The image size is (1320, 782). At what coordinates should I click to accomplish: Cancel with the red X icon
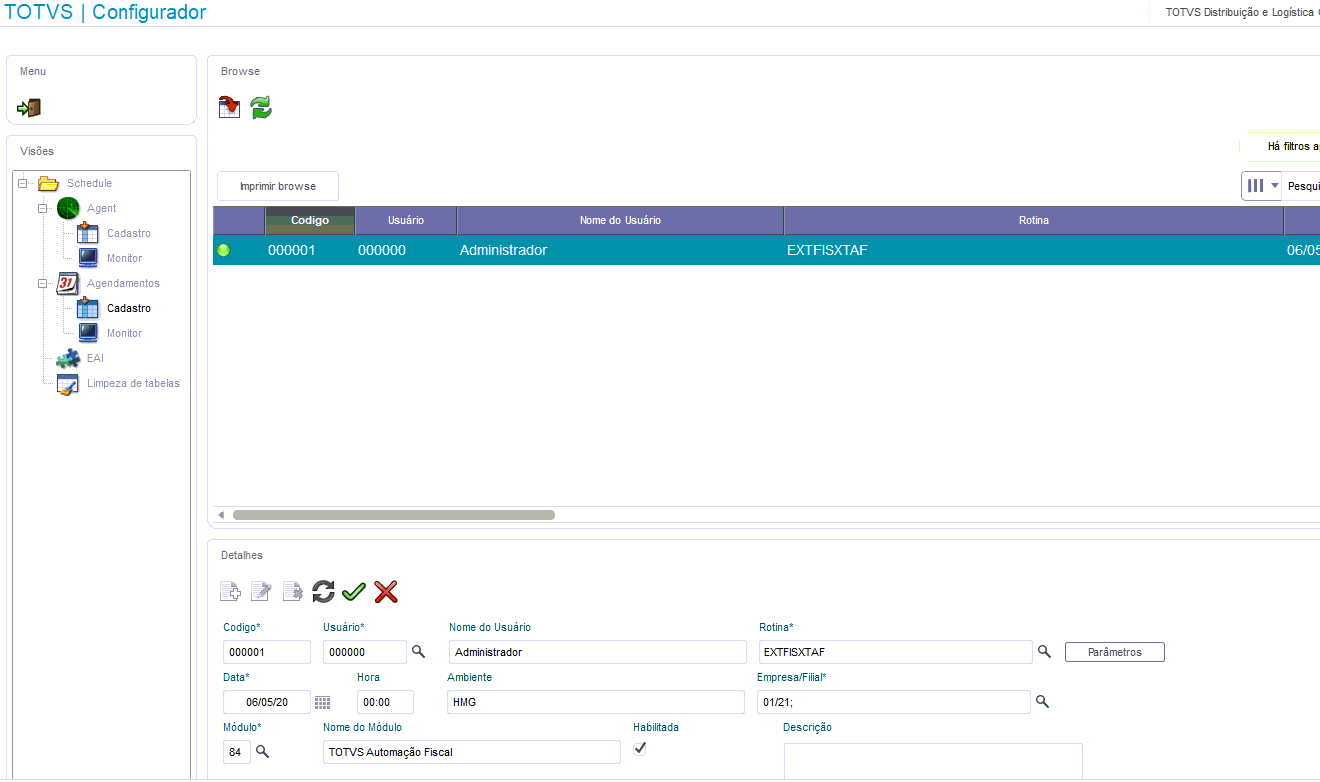tap(386, 592)
